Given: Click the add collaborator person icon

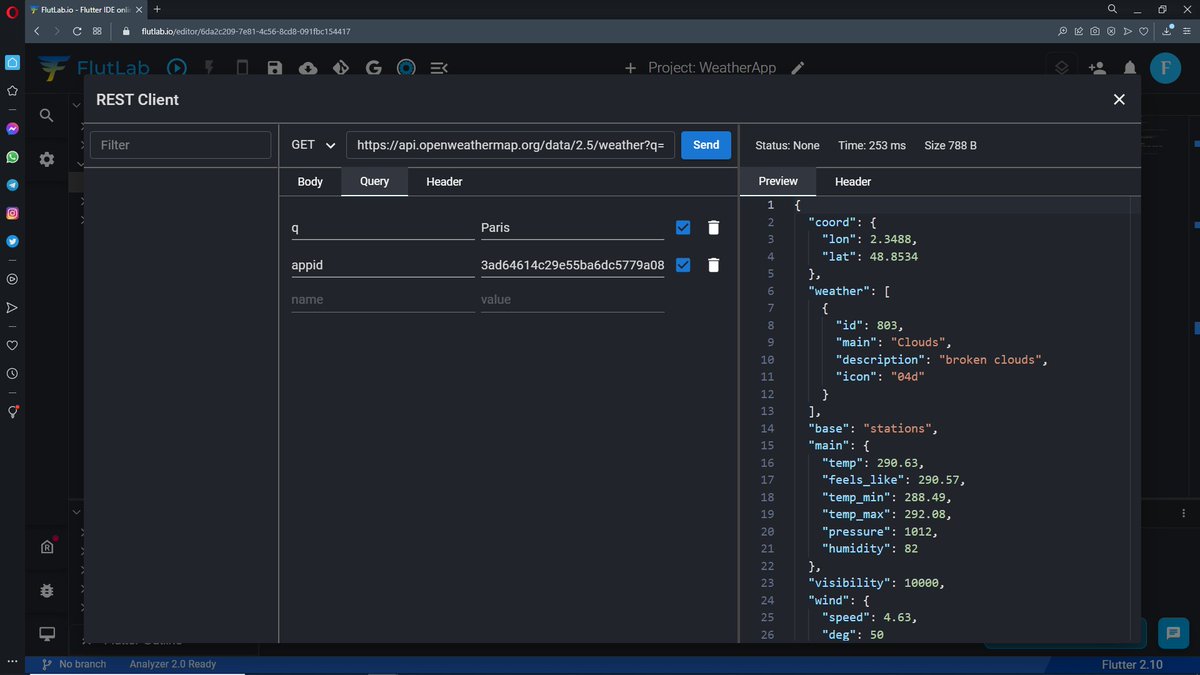Looking at the screenshot, I should 1097,68.
